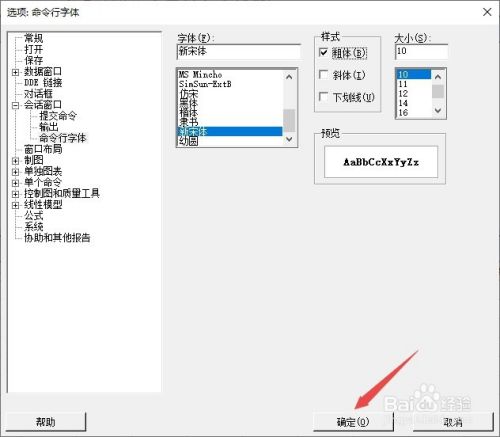Click the 大小(S) size input field

click(x=421, y=52)
